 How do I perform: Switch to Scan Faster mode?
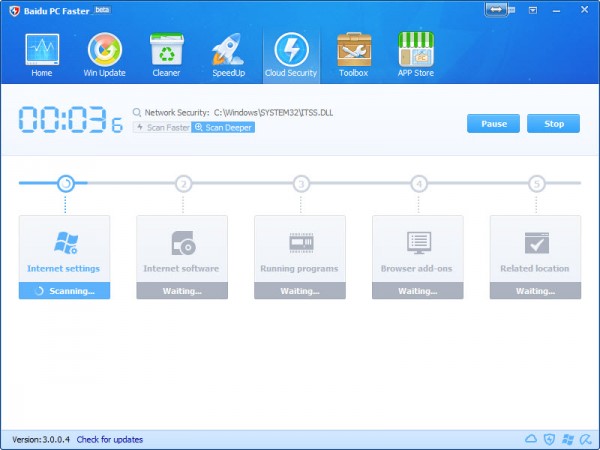[x=162, y=128]
